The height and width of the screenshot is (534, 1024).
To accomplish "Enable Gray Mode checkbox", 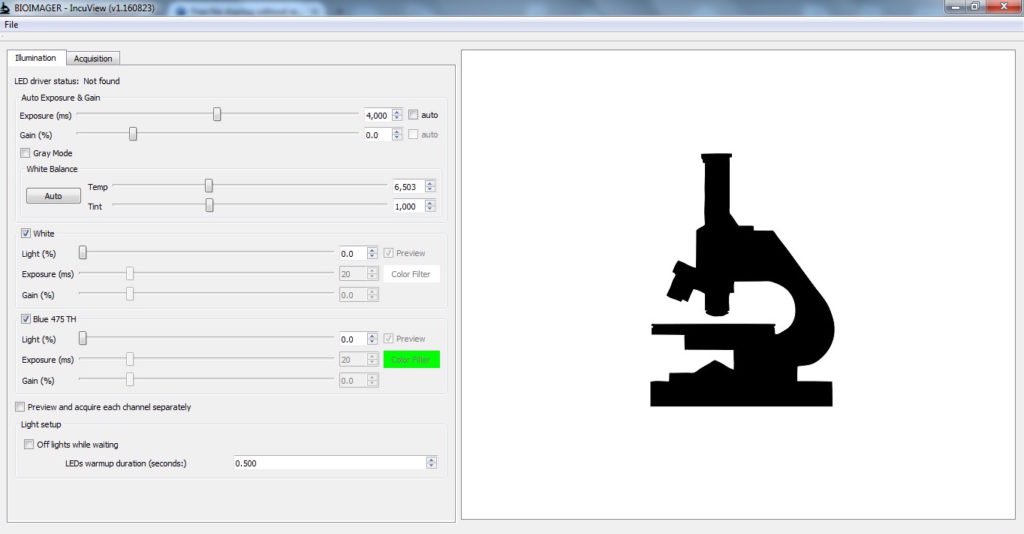I will click(25, 153).
